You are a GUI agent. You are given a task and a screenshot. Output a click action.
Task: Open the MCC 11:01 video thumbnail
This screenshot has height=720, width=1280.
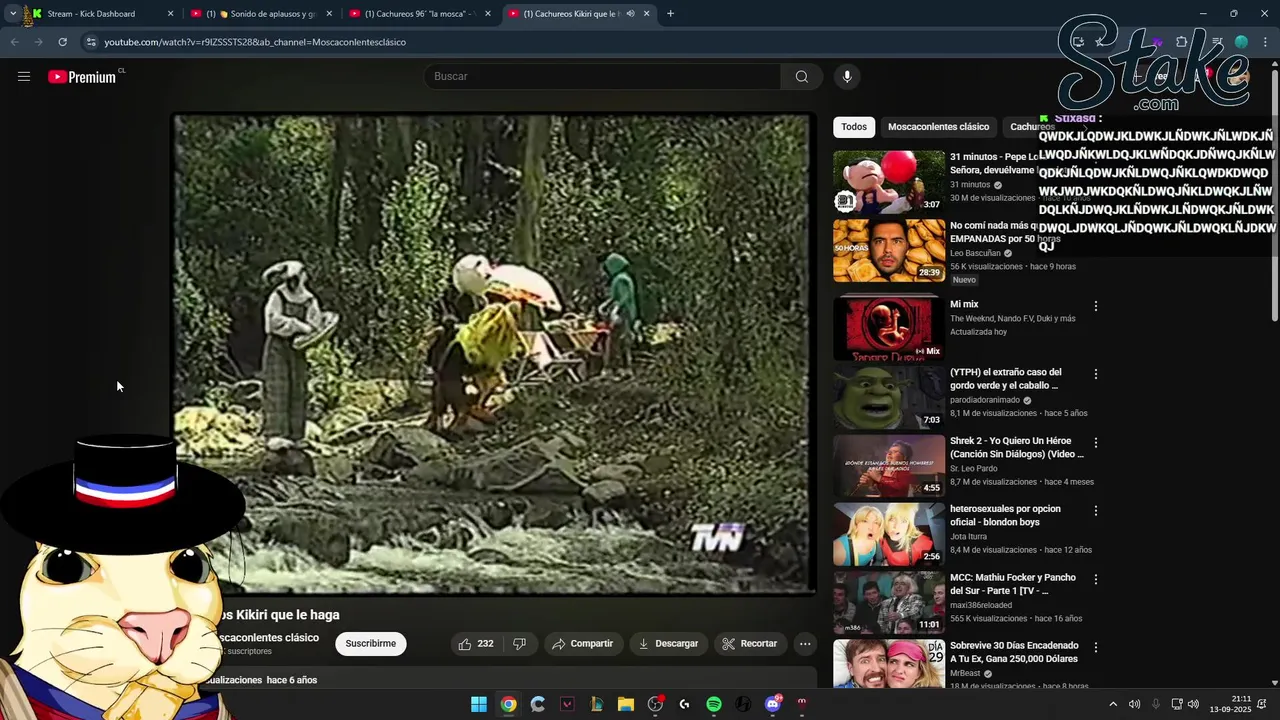coord(889,602)
